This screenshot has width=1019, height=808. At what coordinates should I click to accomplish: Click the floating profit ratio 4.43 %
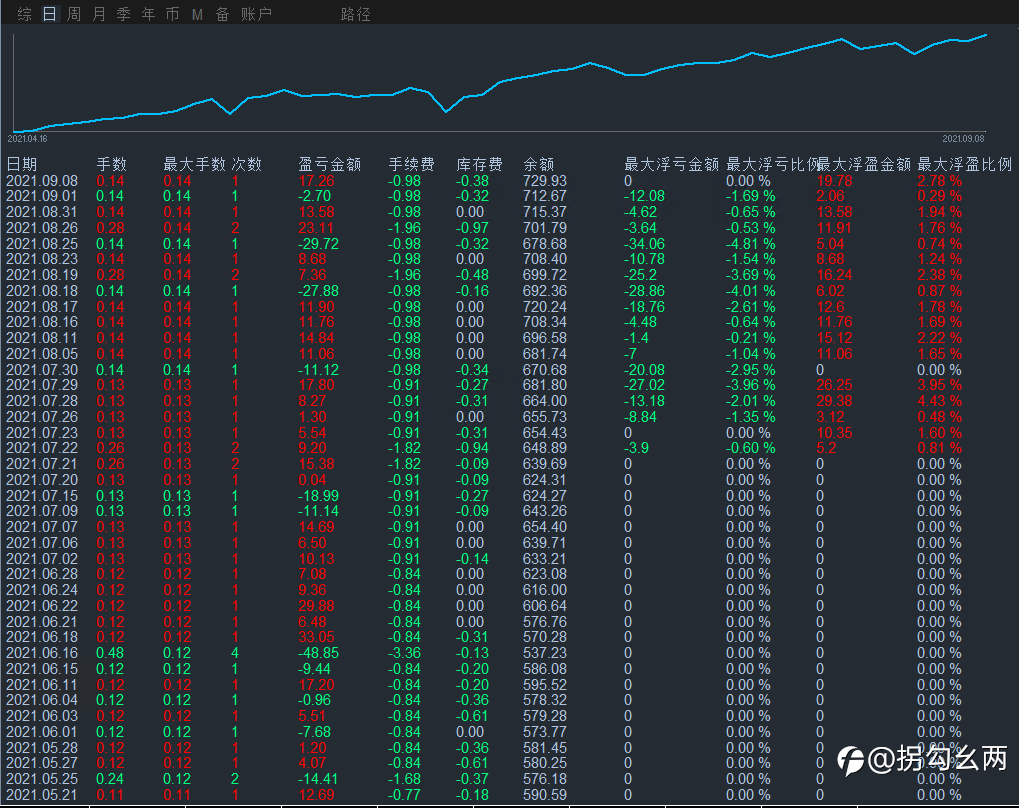(x=940, y=401)
